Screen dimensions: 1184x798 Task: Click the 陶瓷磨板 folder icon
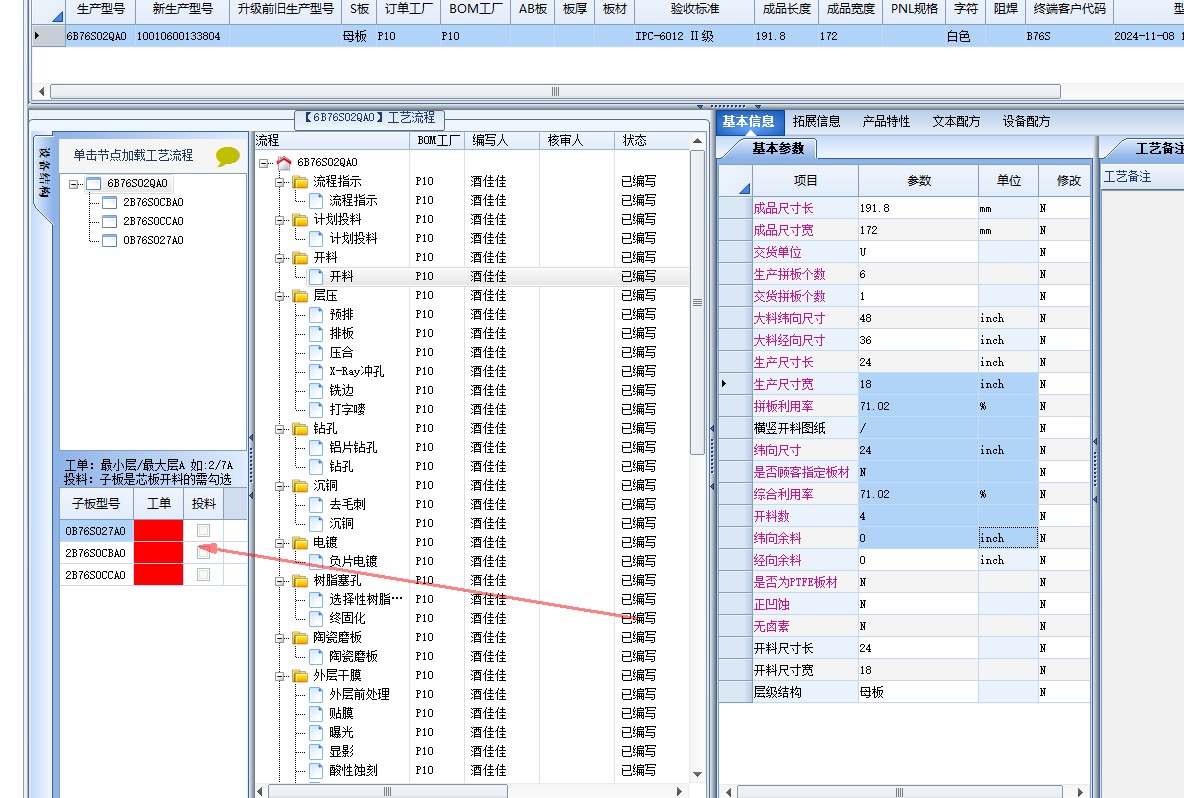[x=301, y=638]
